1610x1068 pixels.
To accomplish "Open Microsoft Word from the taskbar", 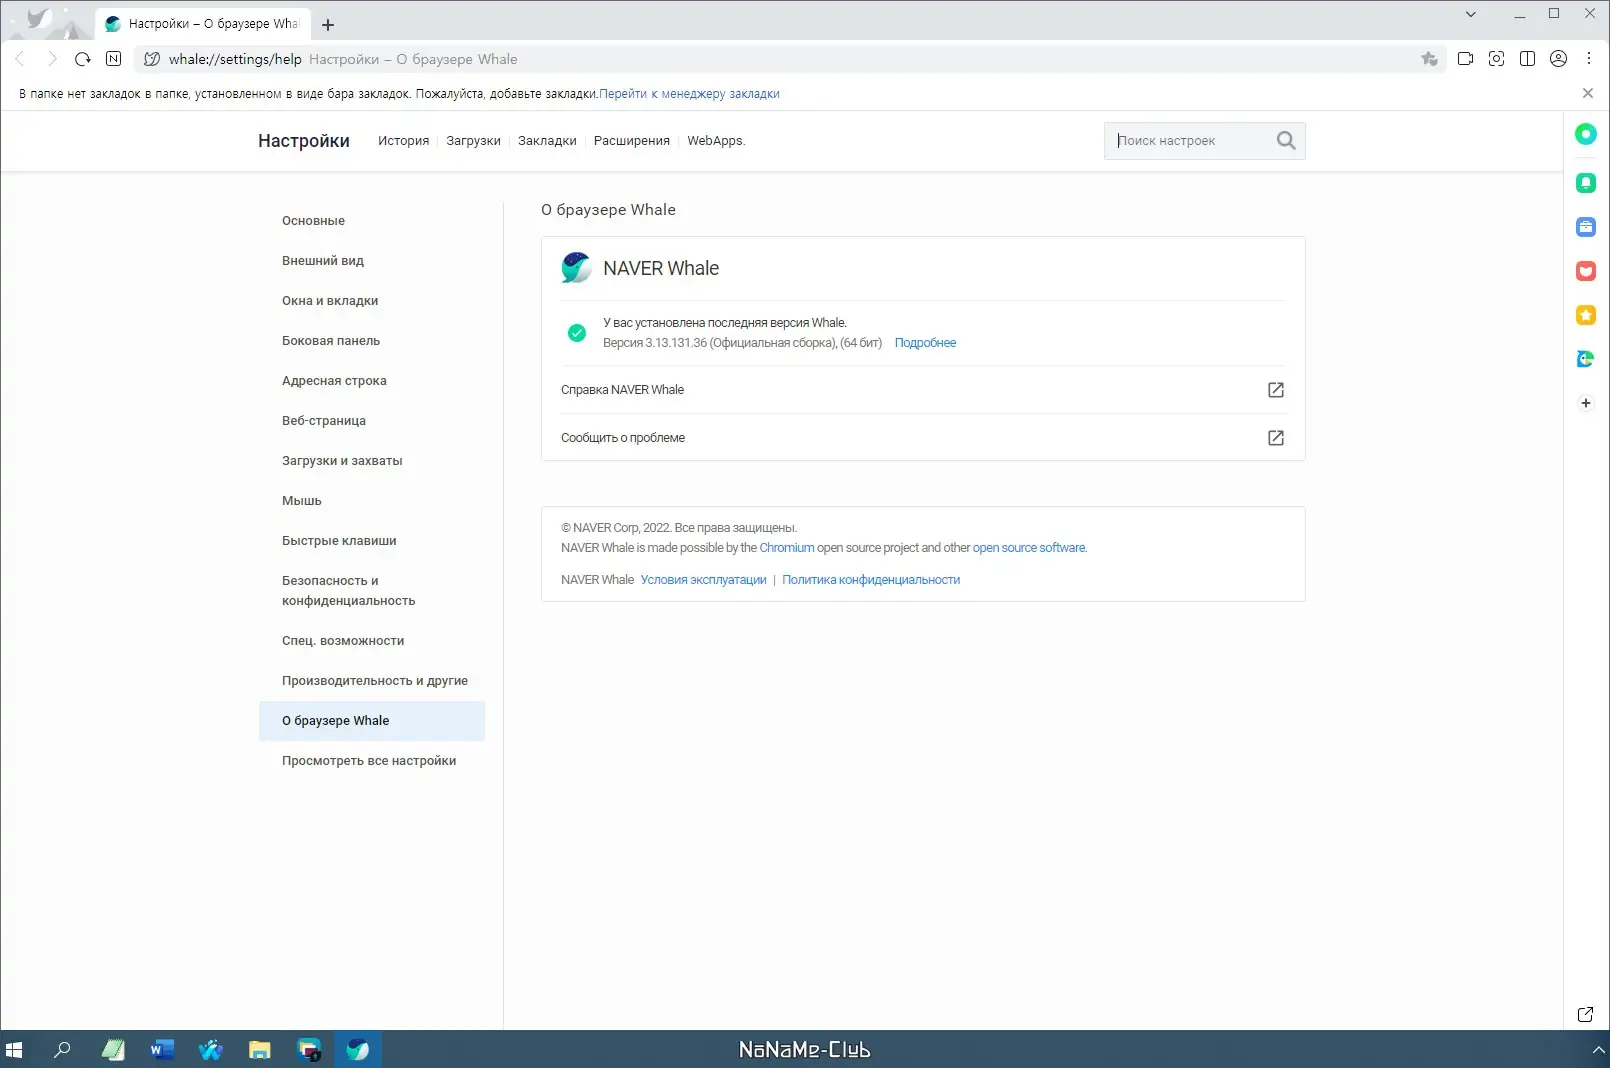I will (x=162, y=1049).
